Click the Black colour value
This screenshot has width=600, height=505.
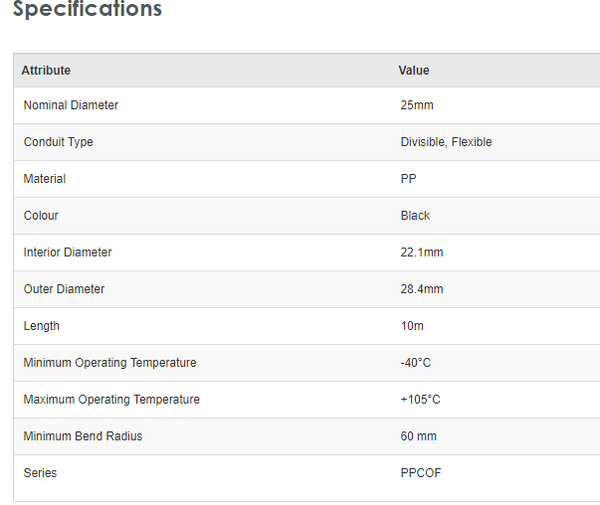[x=415, y=215]
